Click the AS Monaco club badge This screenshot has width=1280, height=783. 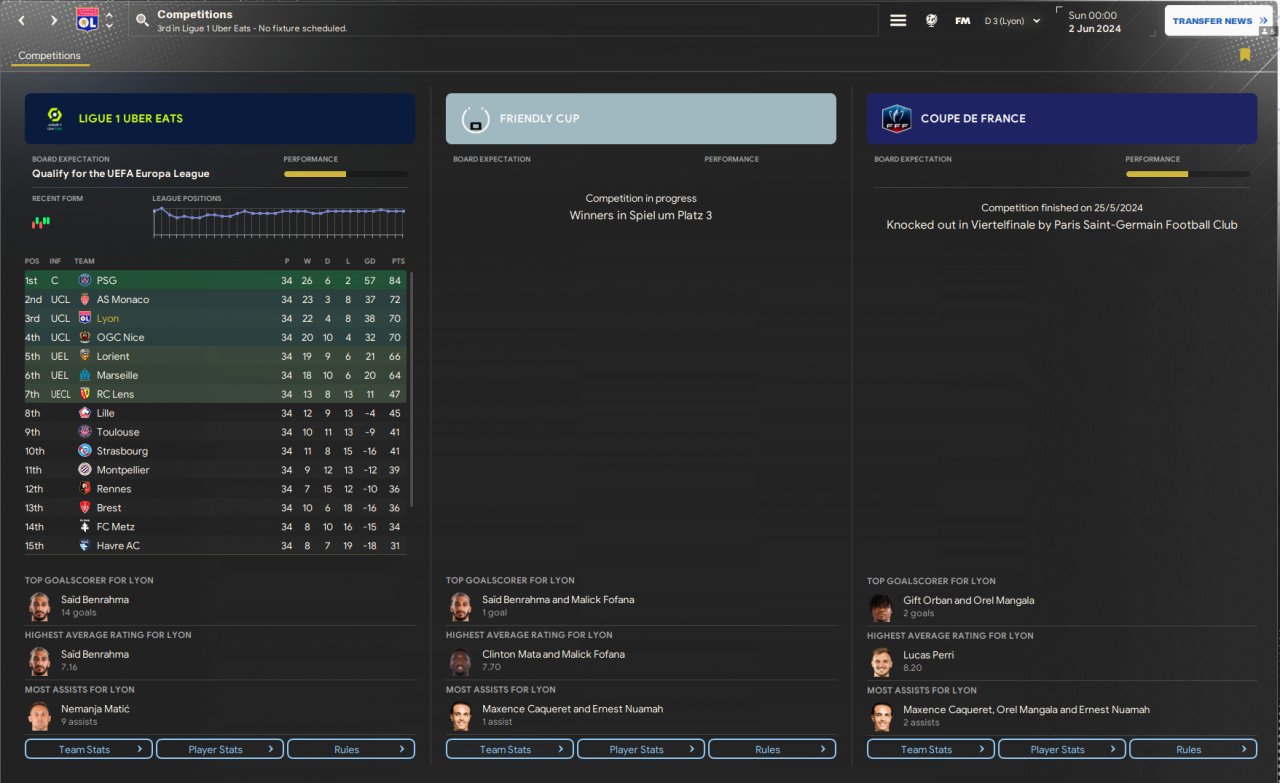(x=85, y=300)
